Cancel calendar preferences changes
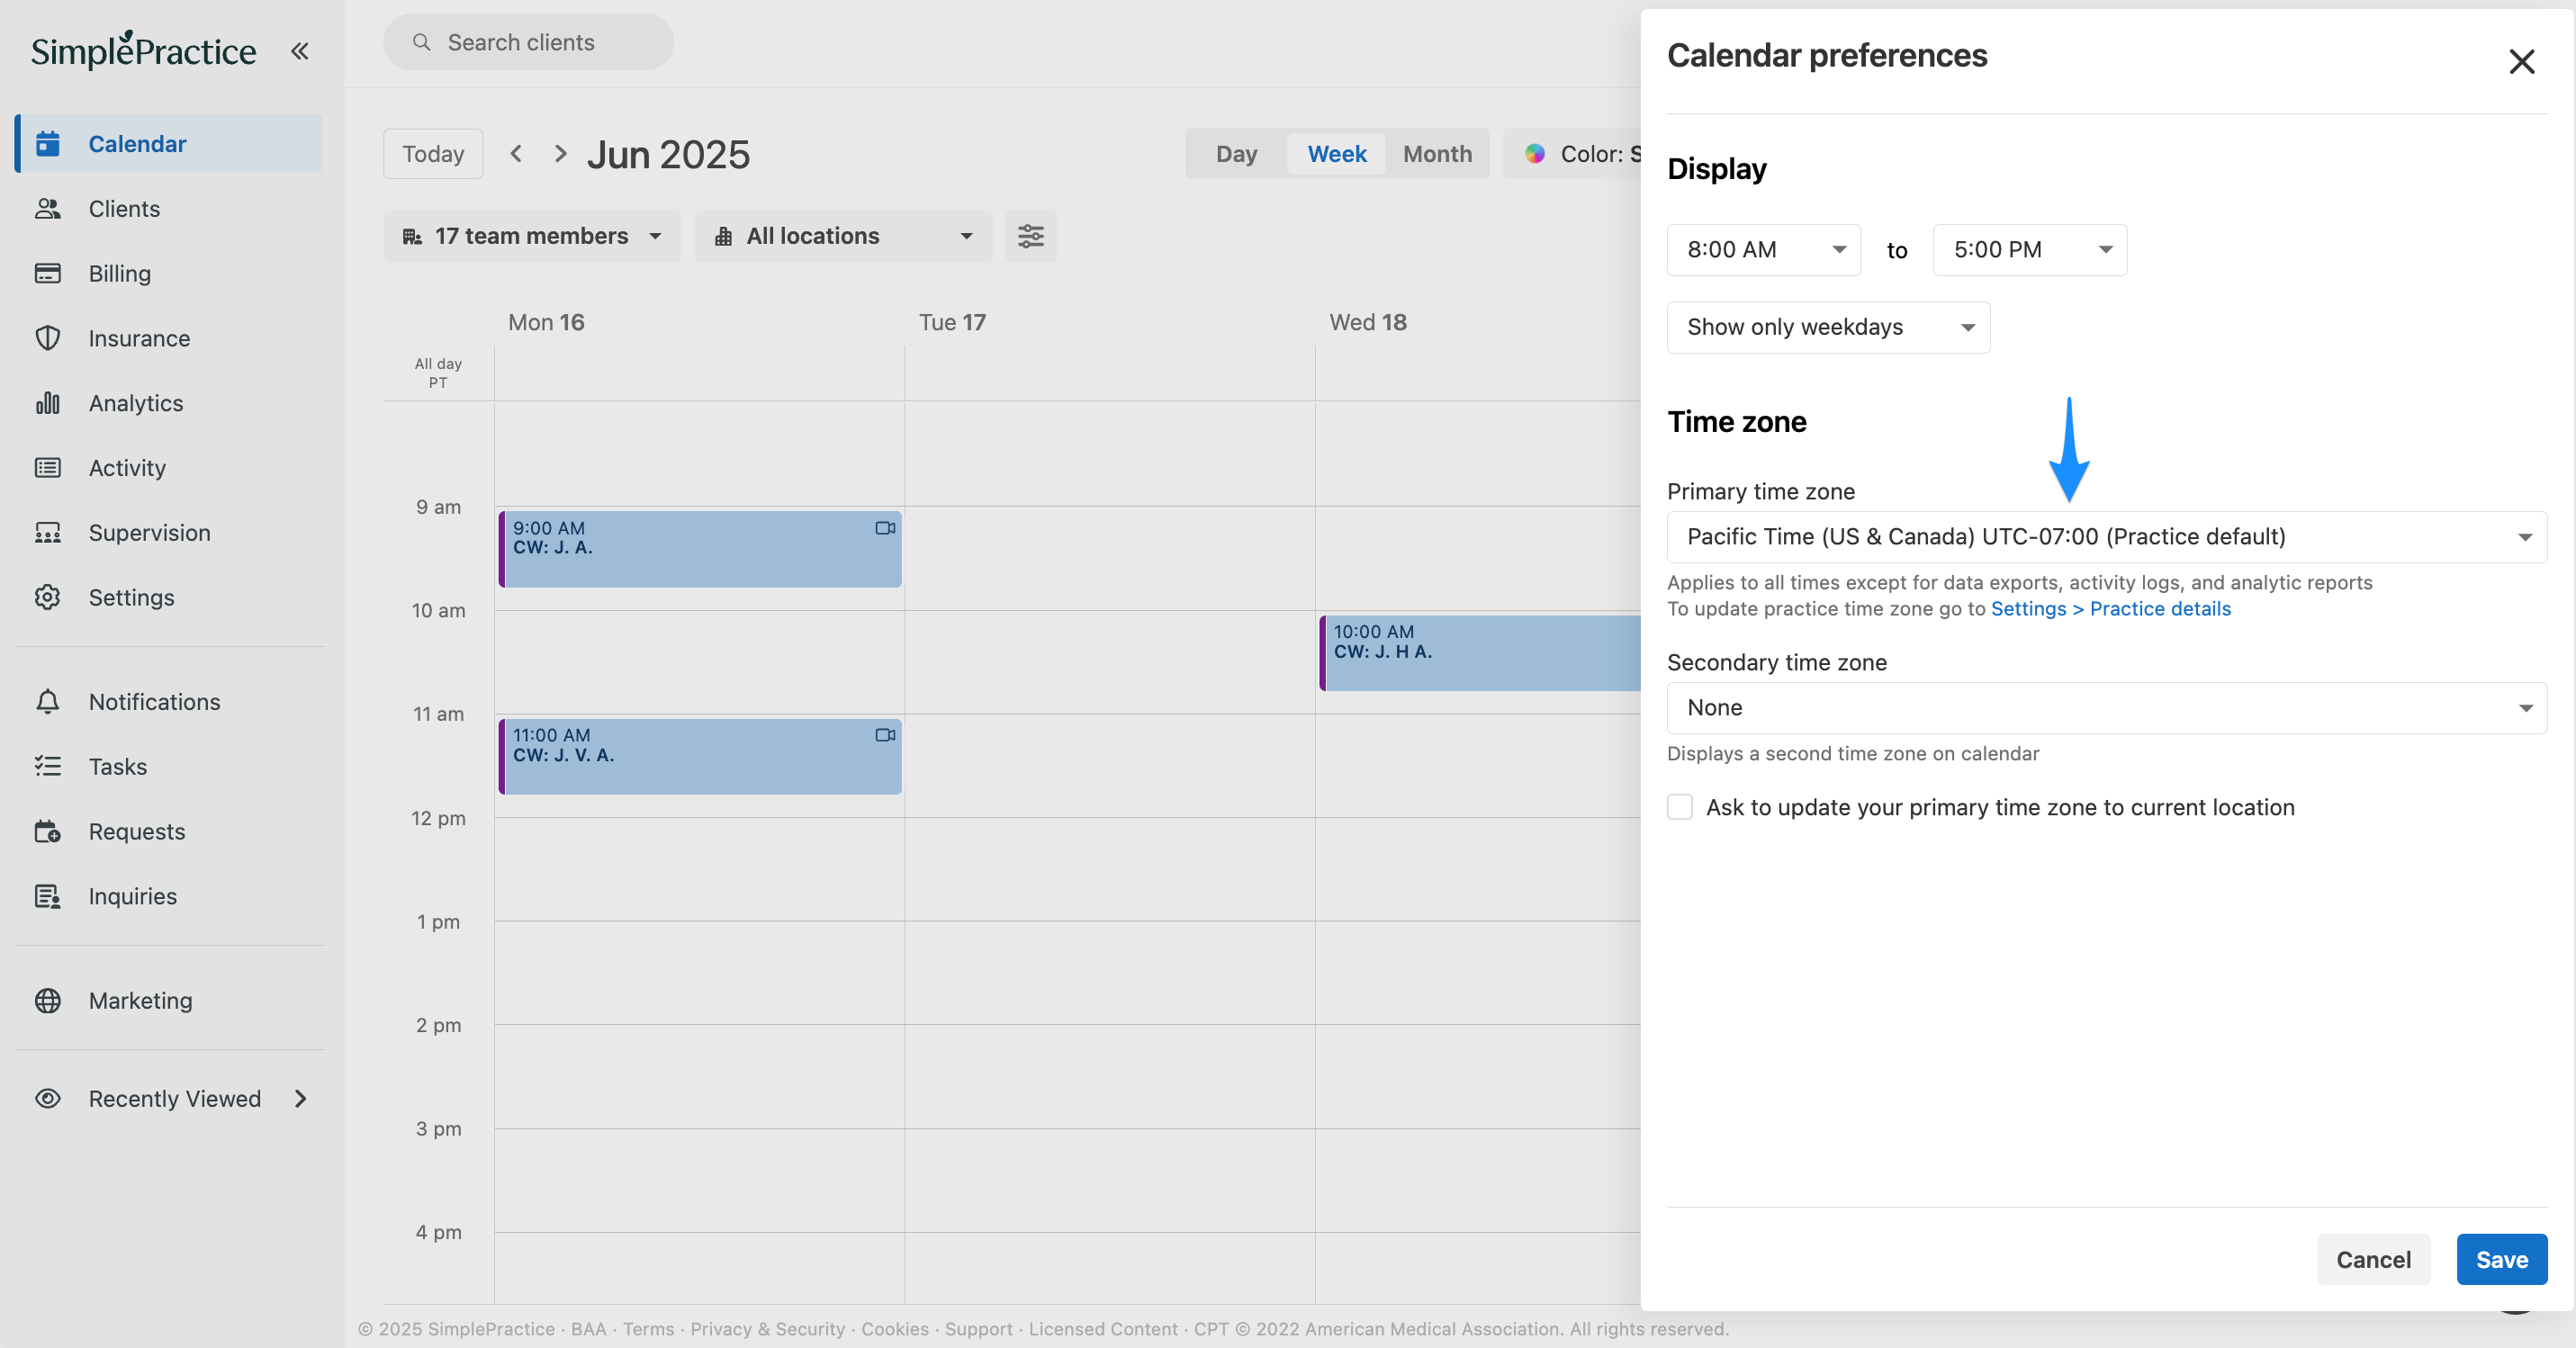 click(x=2373, y=1260)
